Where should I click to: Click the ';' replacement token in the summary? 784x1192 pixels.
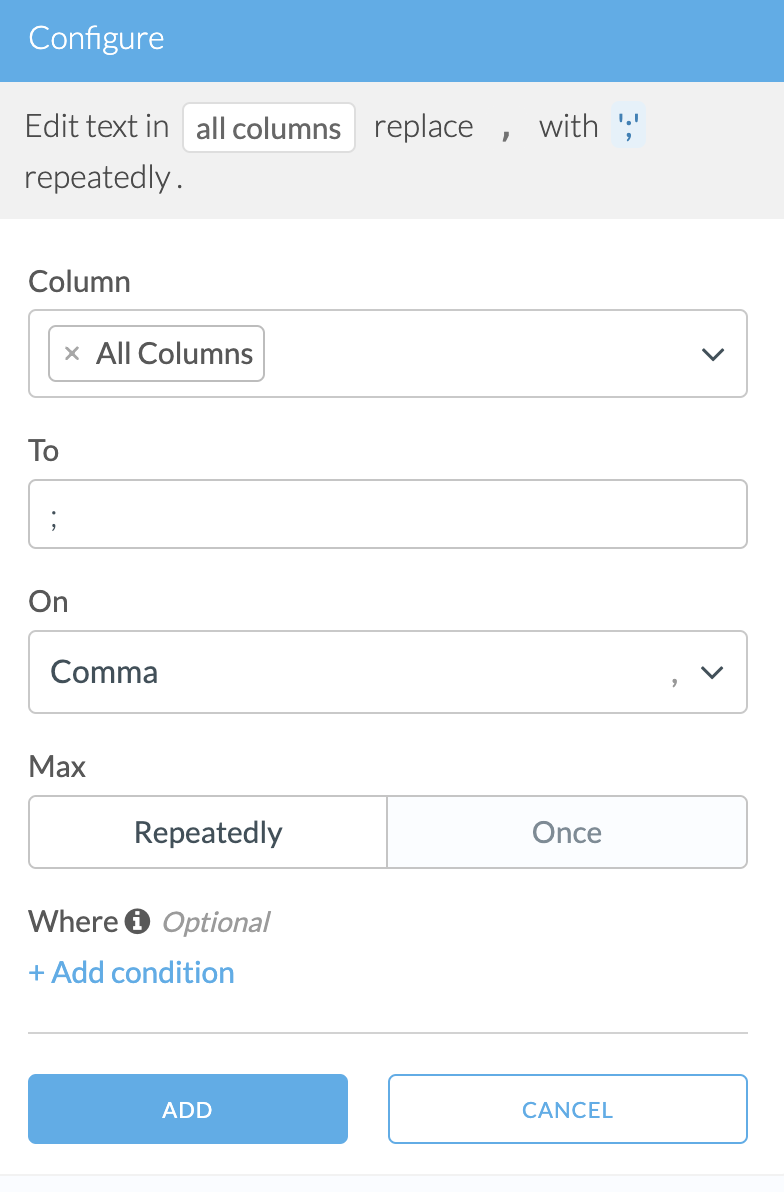629,128
